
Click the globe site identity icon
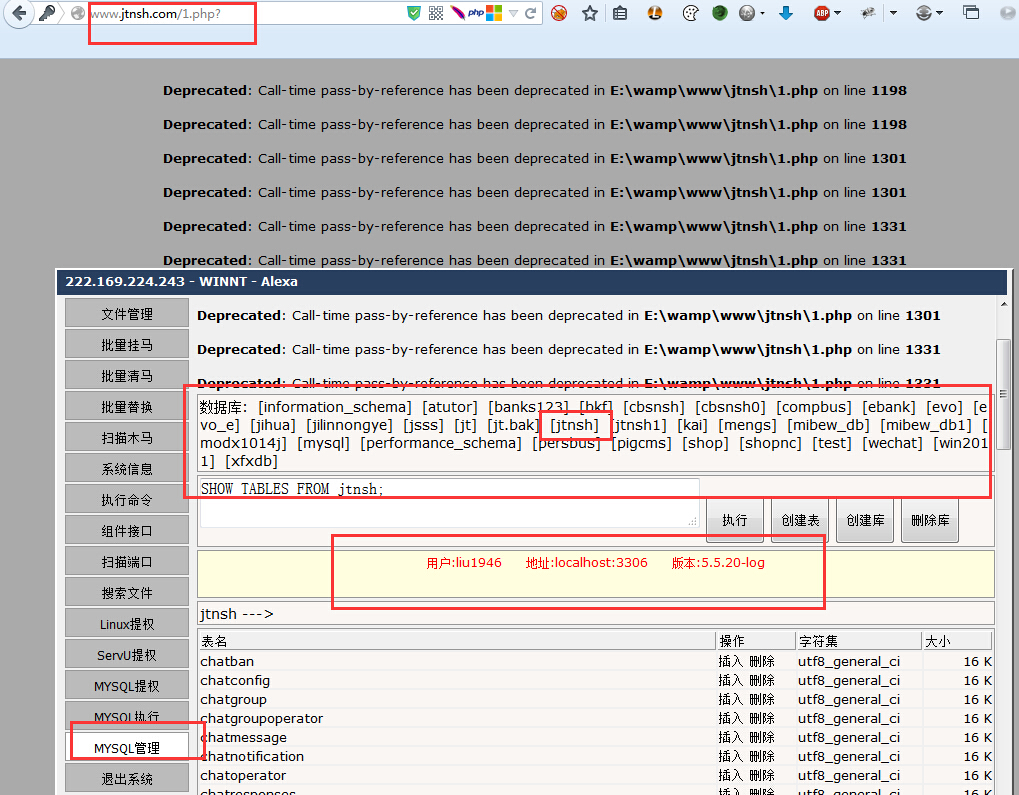click(78, 13)
